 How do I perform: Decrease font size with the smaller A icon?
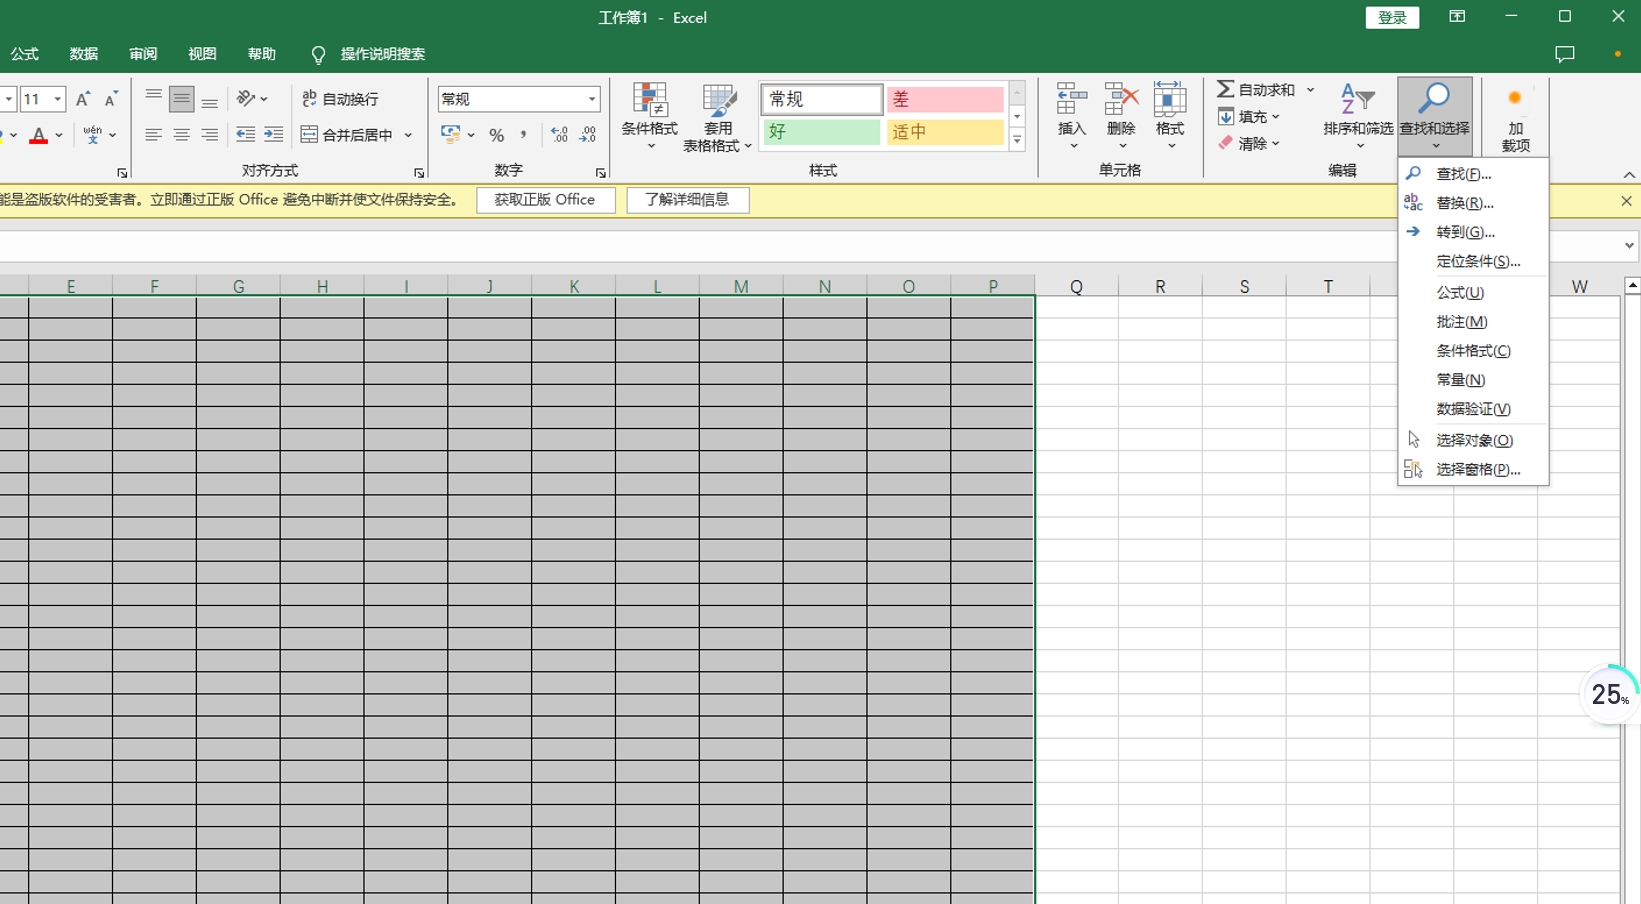111,98
